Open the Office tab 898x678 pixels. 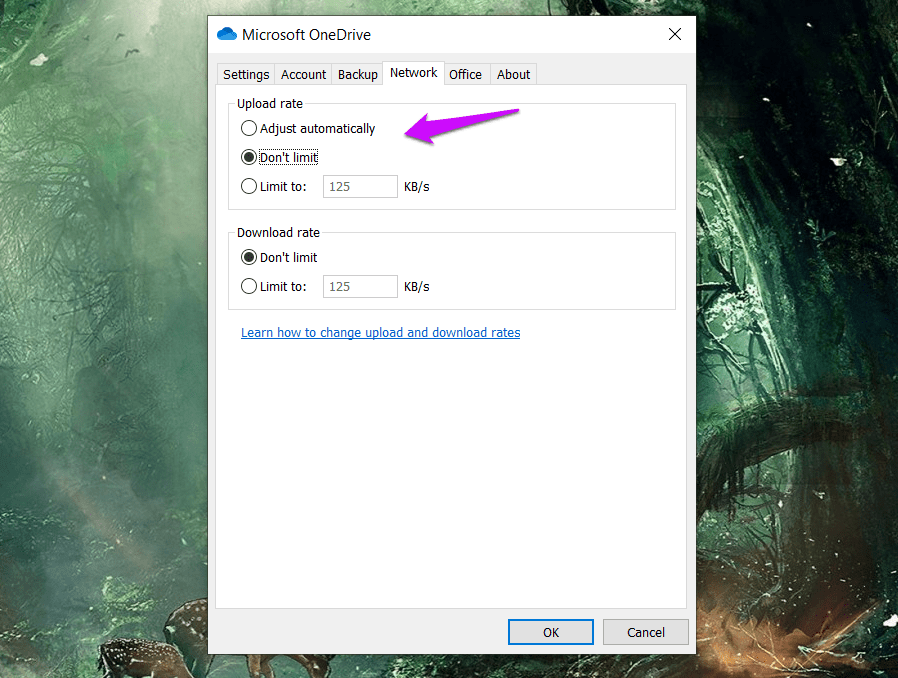coord(465,74)
